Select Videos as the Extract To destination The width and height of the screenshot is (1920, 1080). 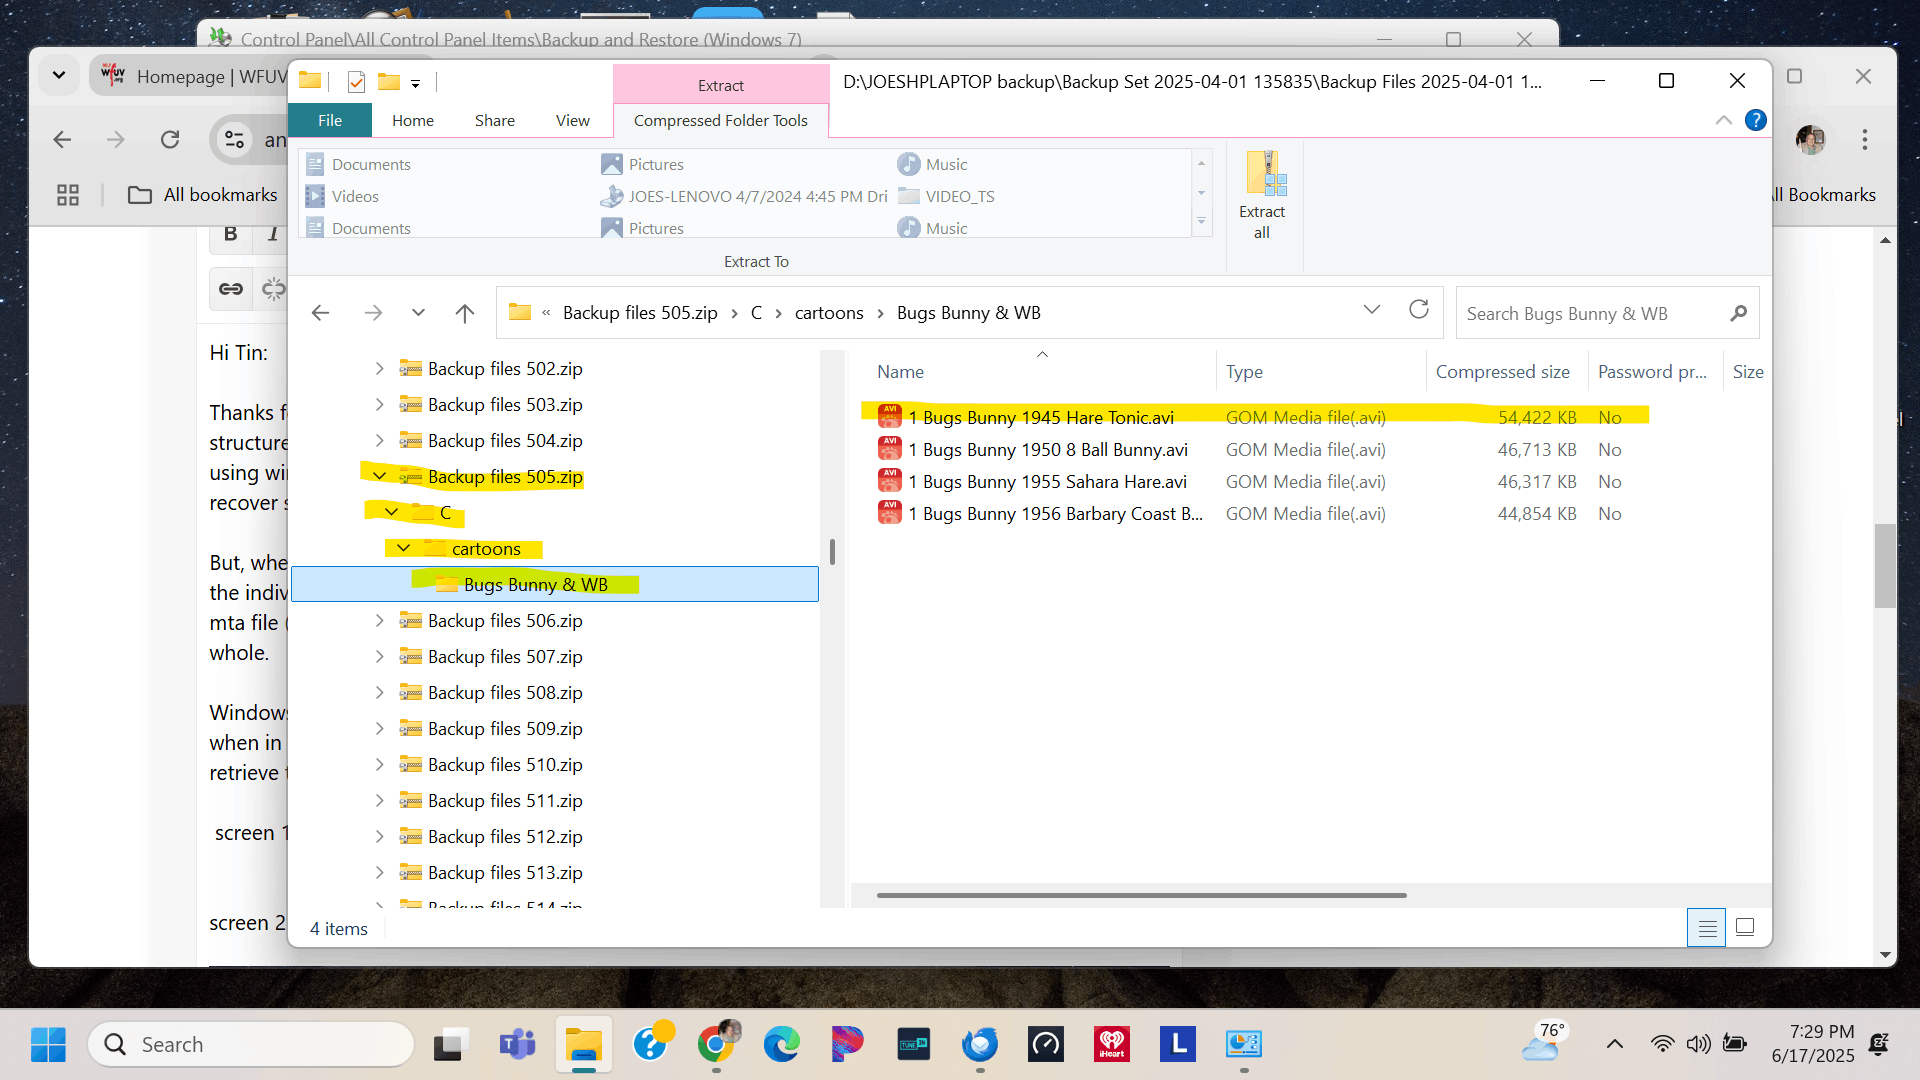[354, 196]
